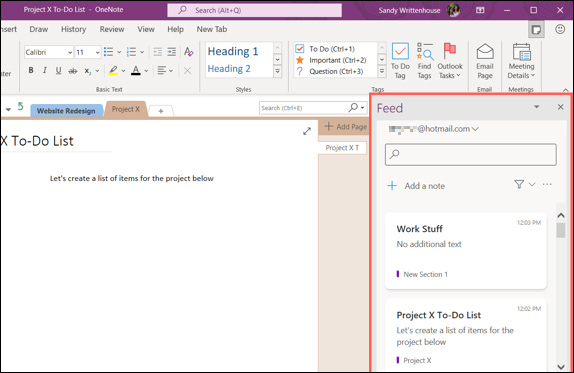Increase indent of the paragraph
This screenshot has height=373, width=574.
[171, 52]
